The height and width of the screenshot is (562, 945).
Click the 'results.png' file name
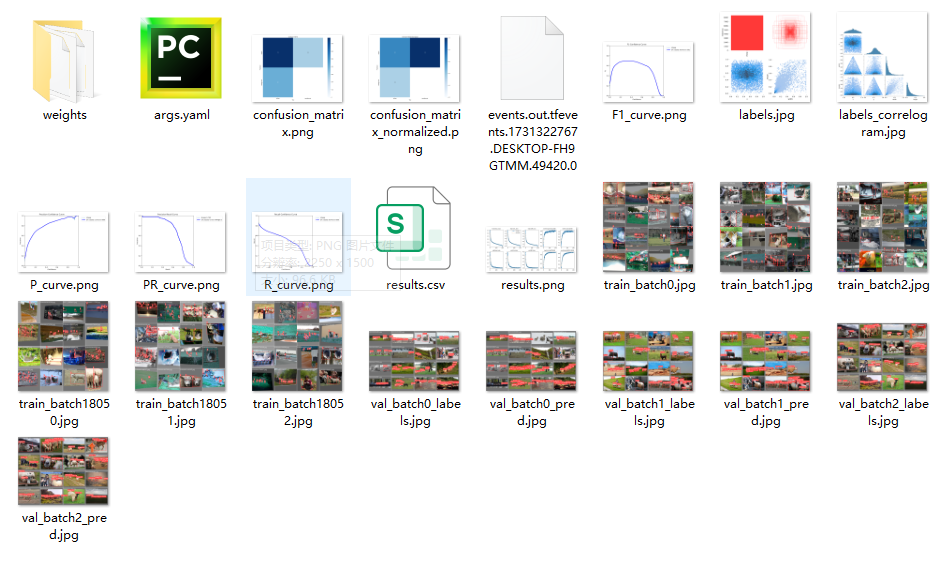(533, 285)
